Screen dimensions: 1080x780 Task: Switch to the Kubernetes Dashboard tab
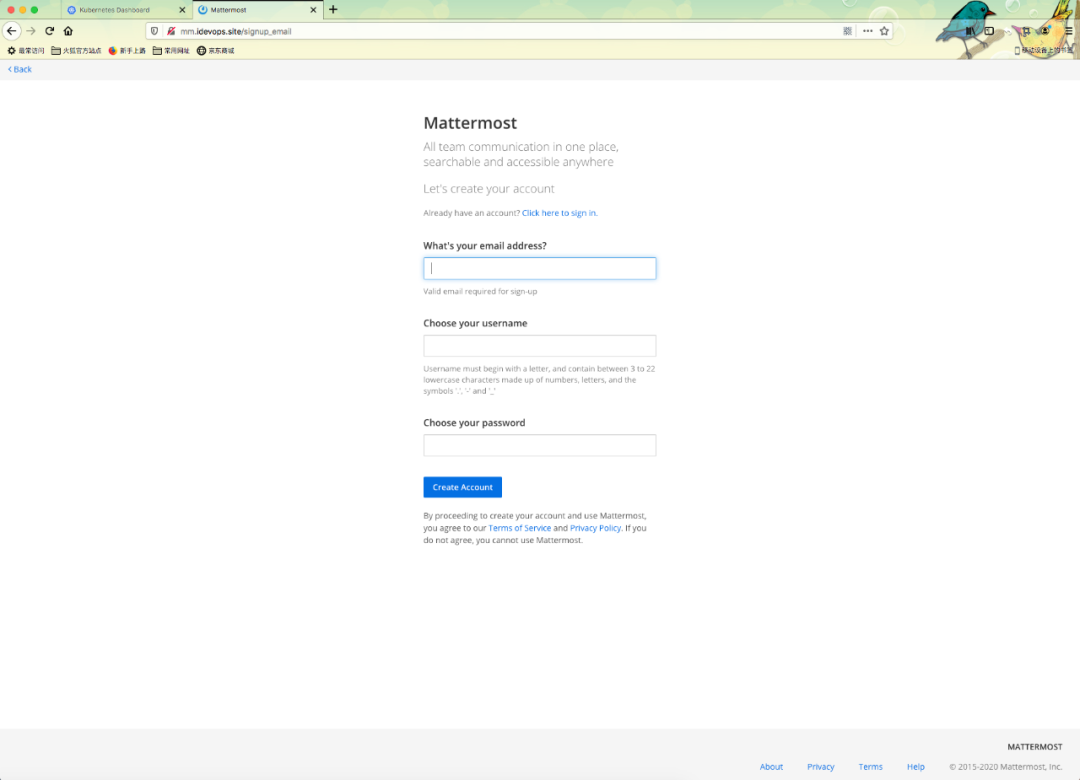[126, 10]
